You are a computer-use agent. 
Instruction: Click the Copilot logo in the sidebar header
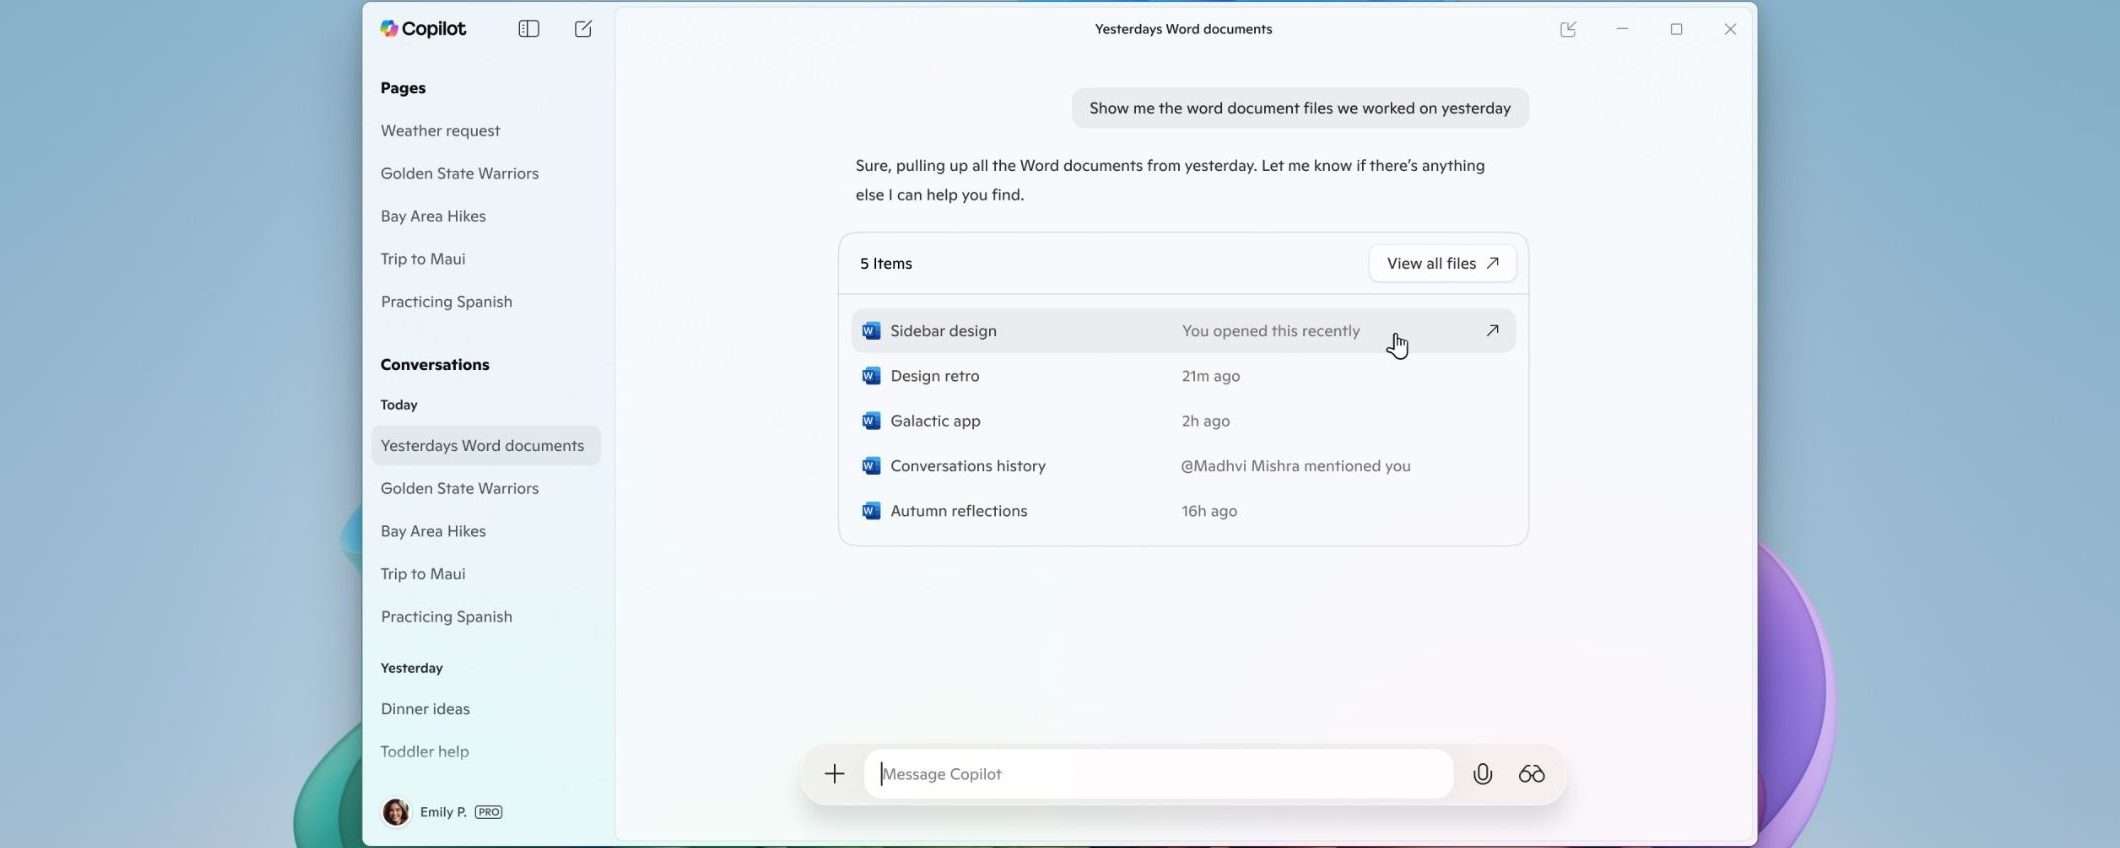coord(423,29)
